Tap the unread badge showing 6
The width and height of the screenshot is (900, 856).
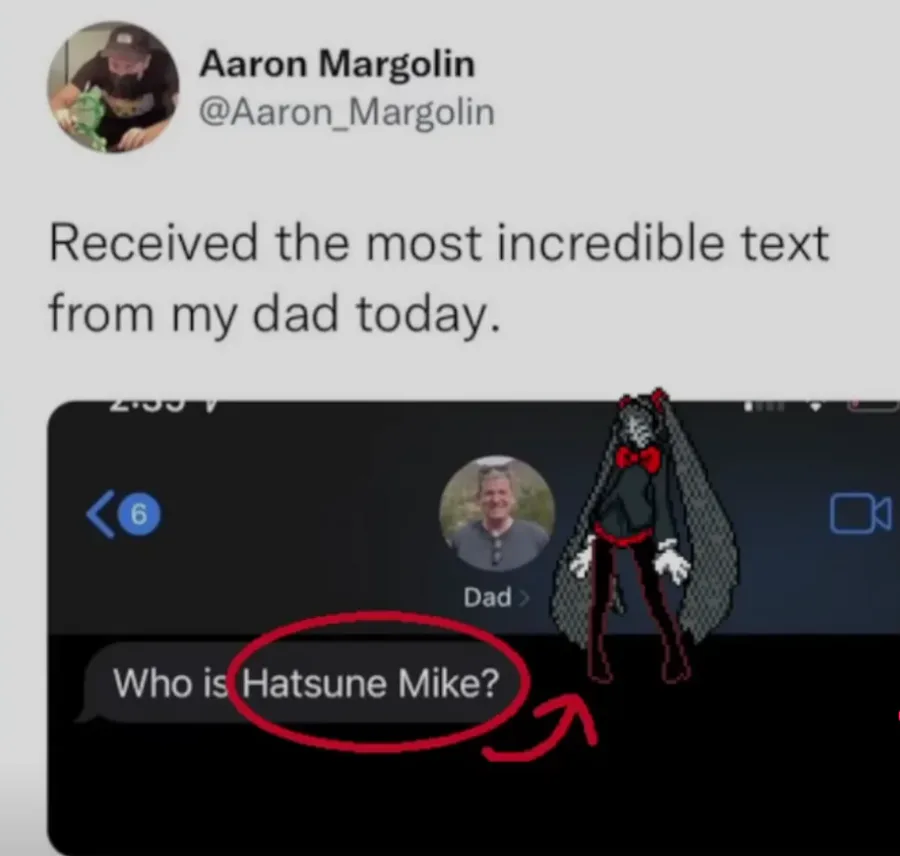139,514
